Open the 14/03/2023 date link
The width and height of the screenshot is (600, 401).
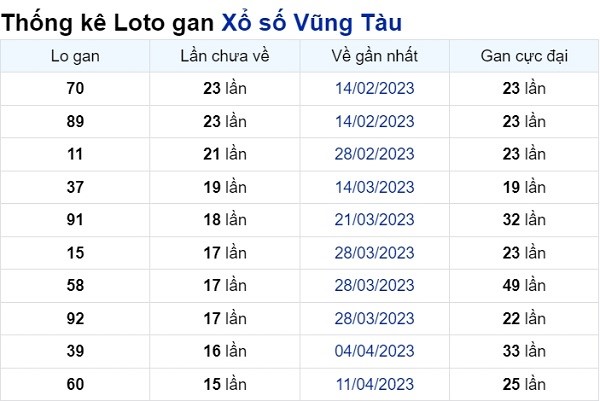[375, 187]
